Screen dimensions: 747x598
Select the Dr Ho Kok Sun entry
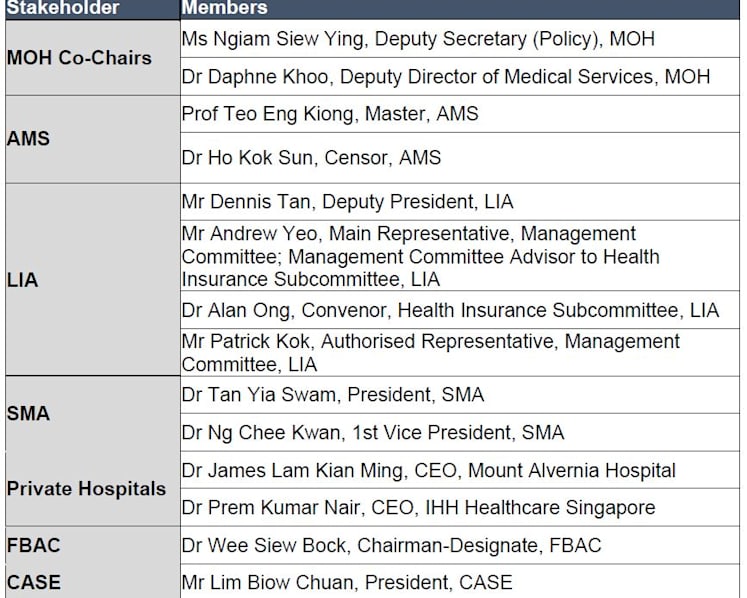tap(460, 158)
